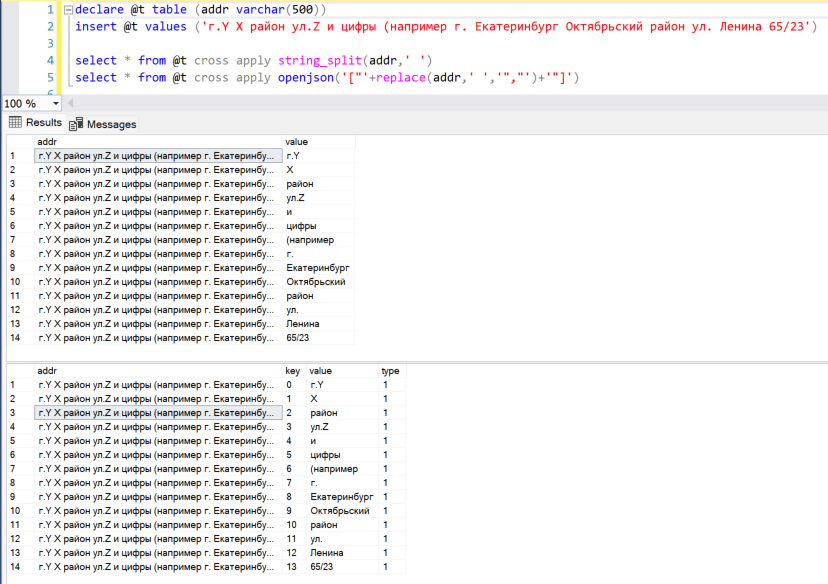Select row 14 header in second result grid
This screenshot has width=828, height=584.
tap(14, 567)
